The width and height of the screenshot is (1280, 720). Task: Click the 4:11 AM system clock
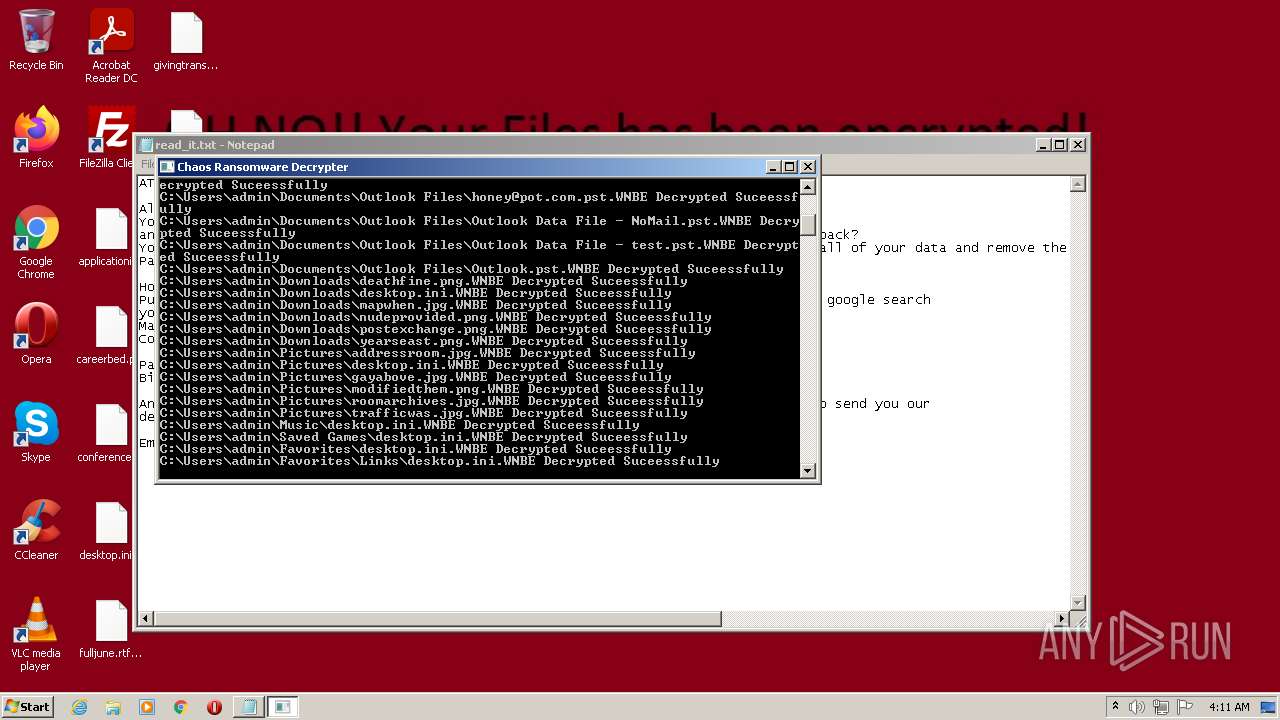(1229, 707)
